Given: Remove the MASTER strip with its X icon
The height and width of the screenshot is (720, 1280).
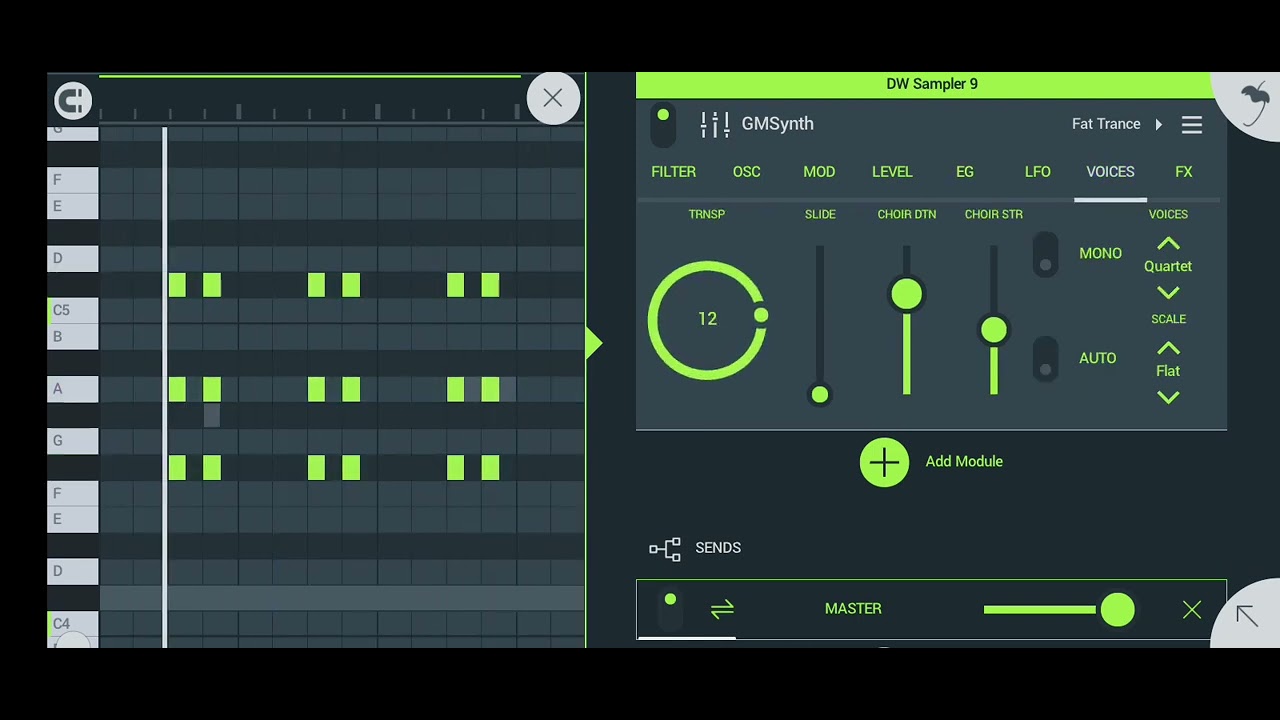Looking at the screenshot, I should point(1192,610).
